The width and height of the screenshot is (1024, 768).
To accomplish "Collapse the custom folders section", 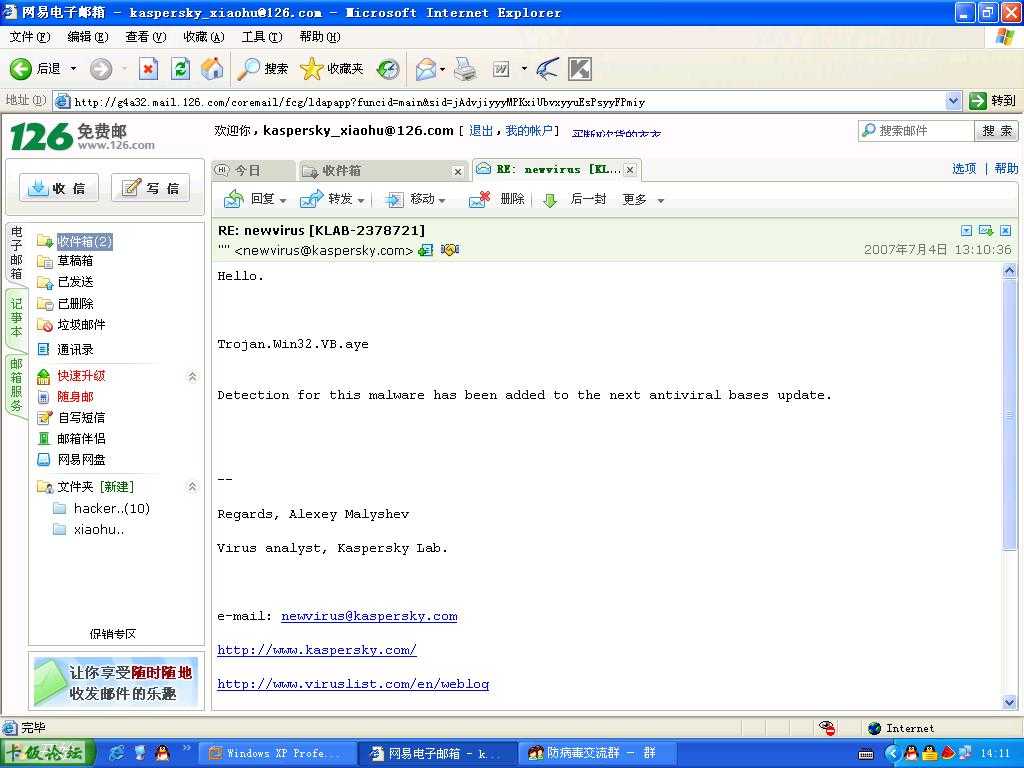I will point(192,487).
